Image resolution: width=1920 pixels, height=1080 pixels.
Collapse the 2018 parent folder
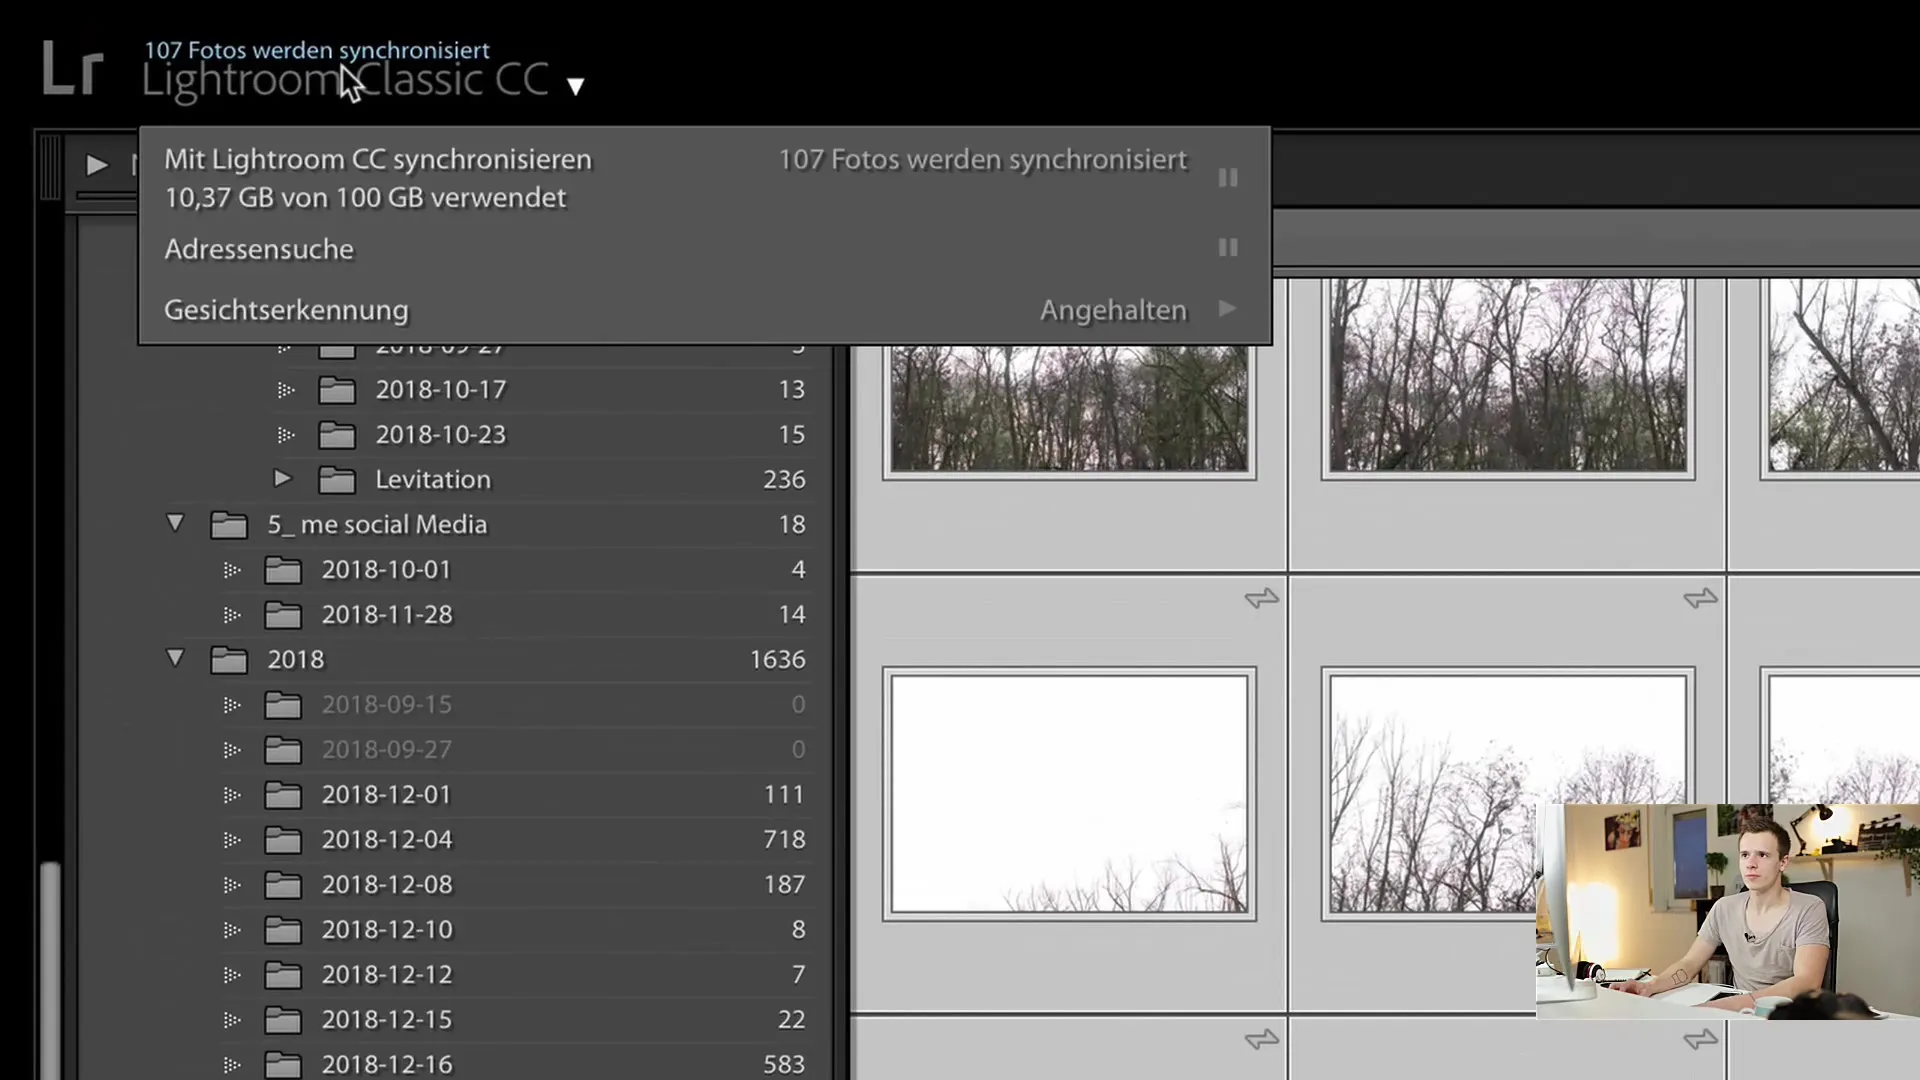coord(175,658)
